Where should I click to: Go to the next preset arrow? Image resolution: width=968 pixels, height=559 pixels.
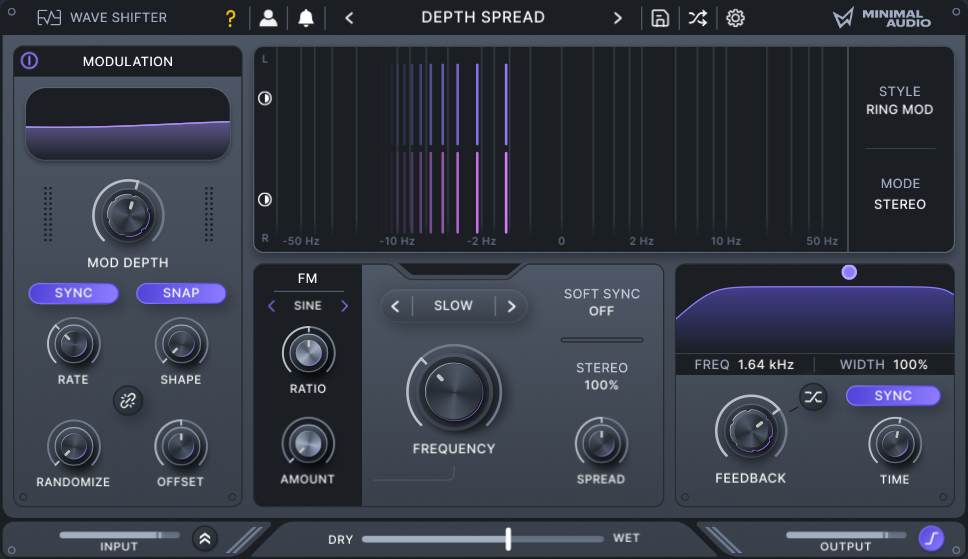tap(618, 18)
